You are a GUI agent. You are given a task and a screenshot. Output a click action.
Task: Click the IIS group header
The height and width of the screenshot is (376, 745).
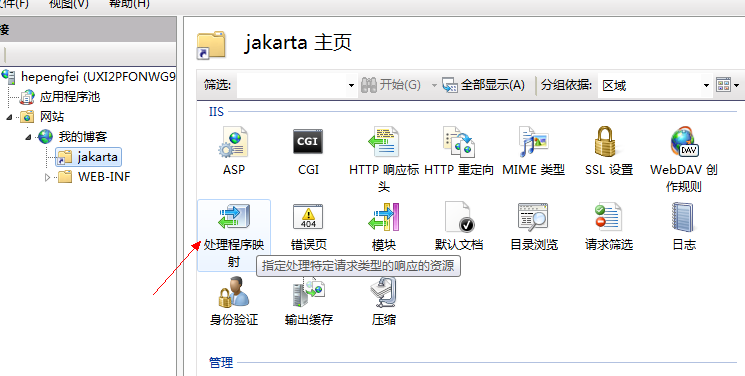click(x=216, y=112)
